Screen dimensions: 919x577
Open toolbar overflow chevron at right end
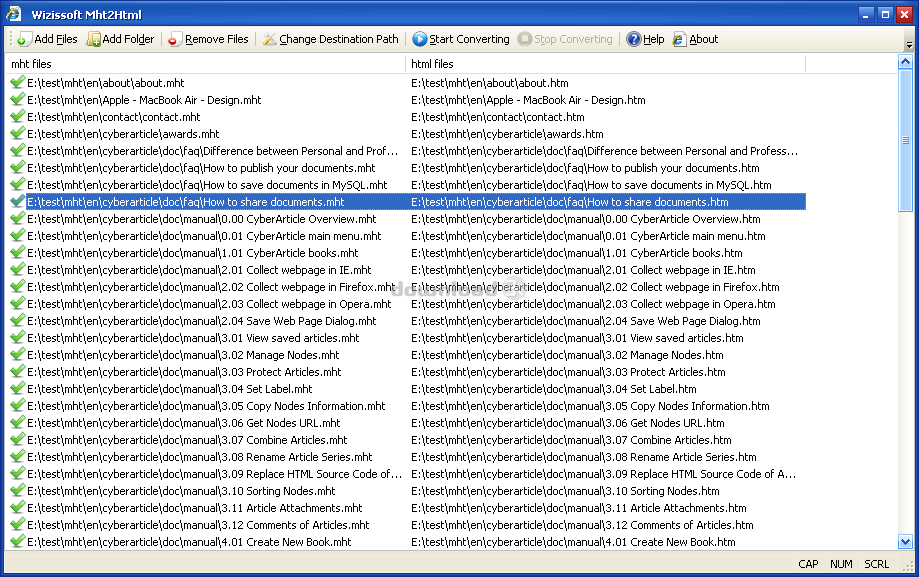pos(909,44)
